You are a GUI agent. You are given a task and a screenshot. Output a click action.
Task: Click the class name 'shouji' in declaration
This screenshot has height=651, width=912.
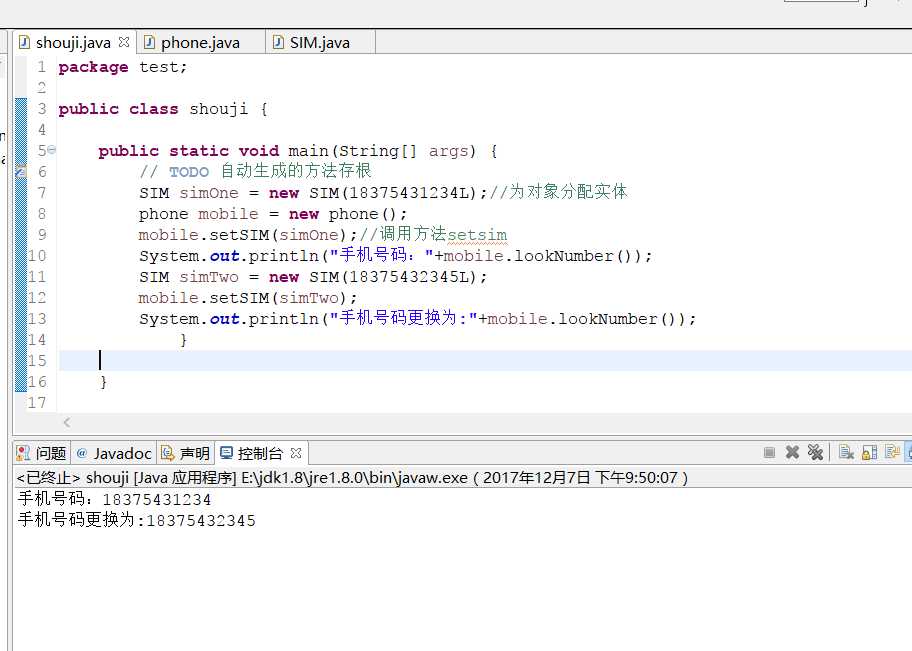(x=219, y=109)
